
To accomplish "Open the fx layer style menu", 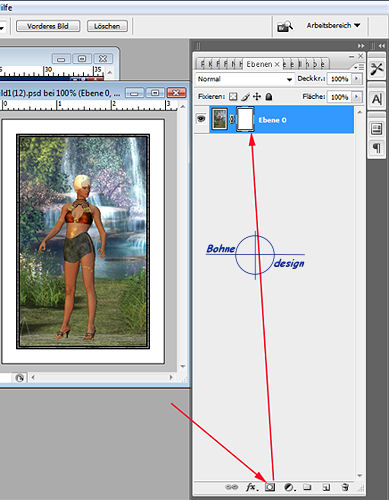I will (252, 487).
